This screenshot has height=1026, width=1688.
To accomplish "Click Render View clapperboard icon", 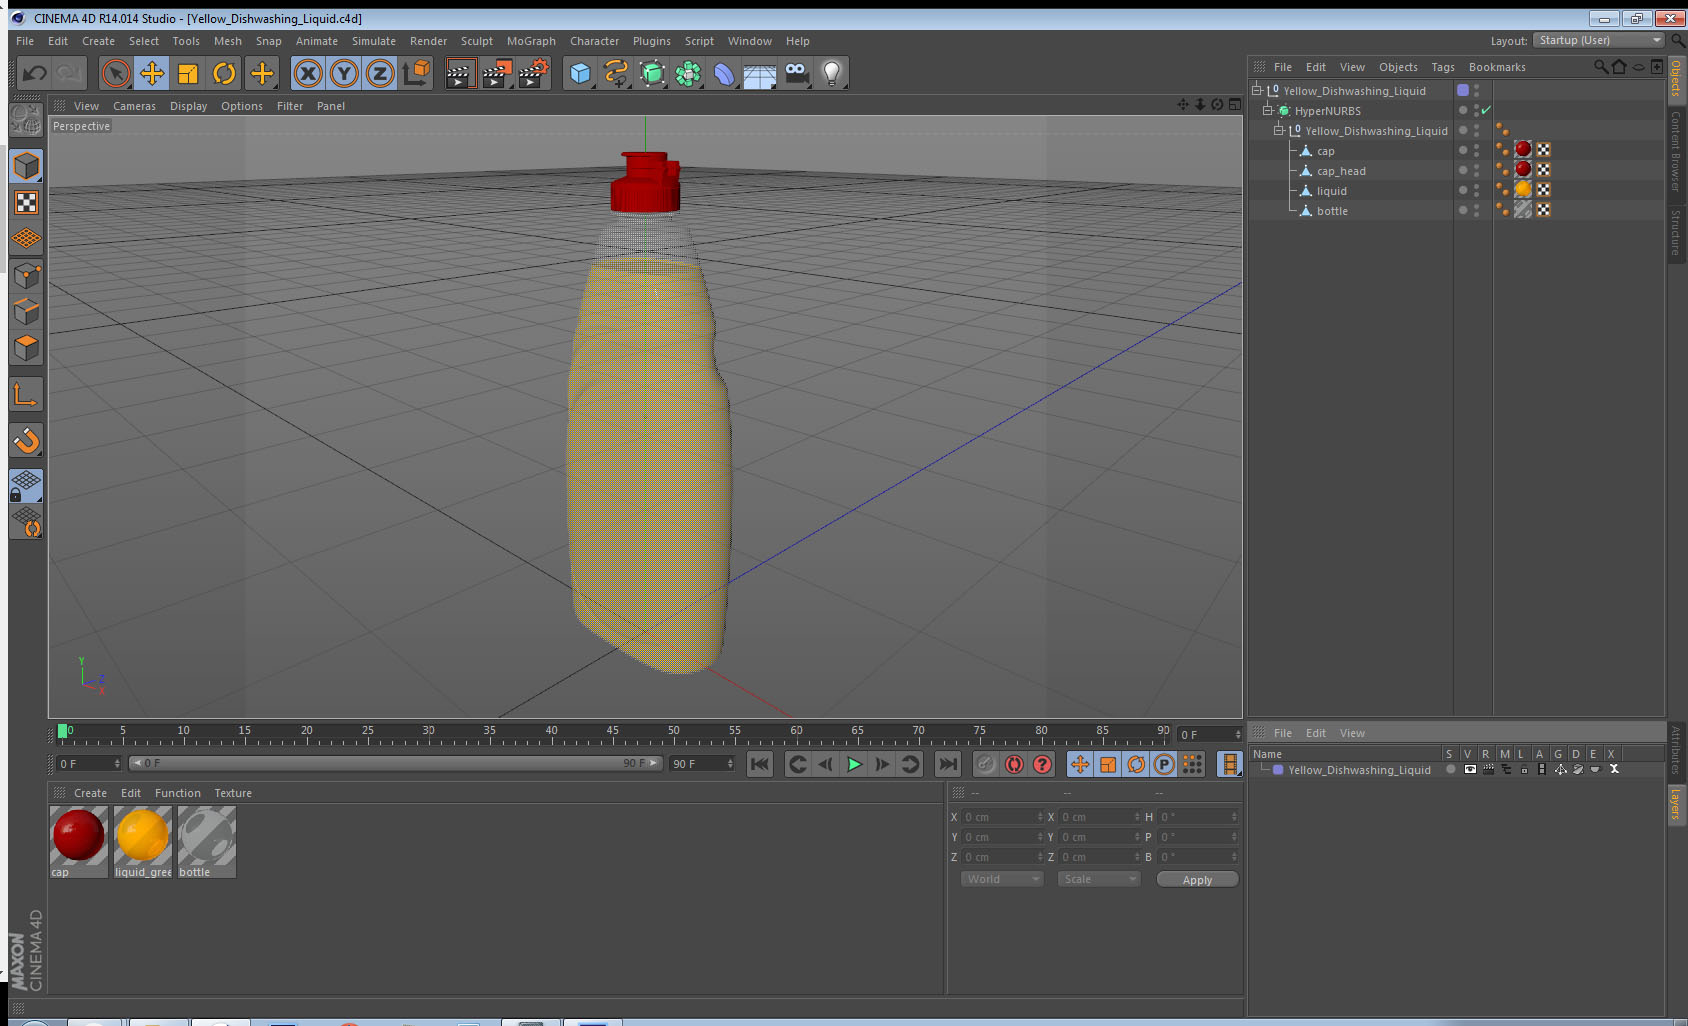I will coord(460,73).
